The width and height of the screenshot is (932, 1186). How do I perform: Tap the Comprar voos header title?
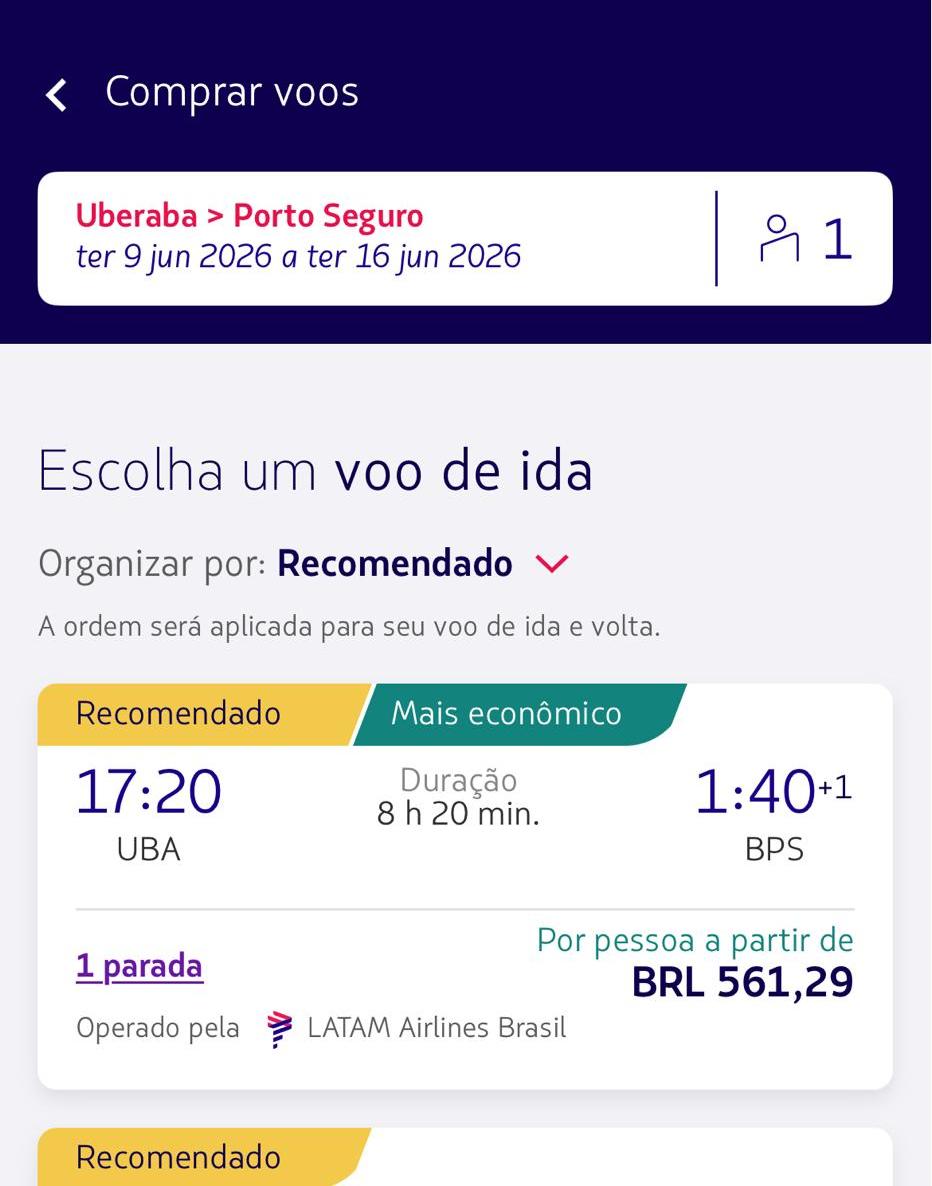(x=231, y=92)
